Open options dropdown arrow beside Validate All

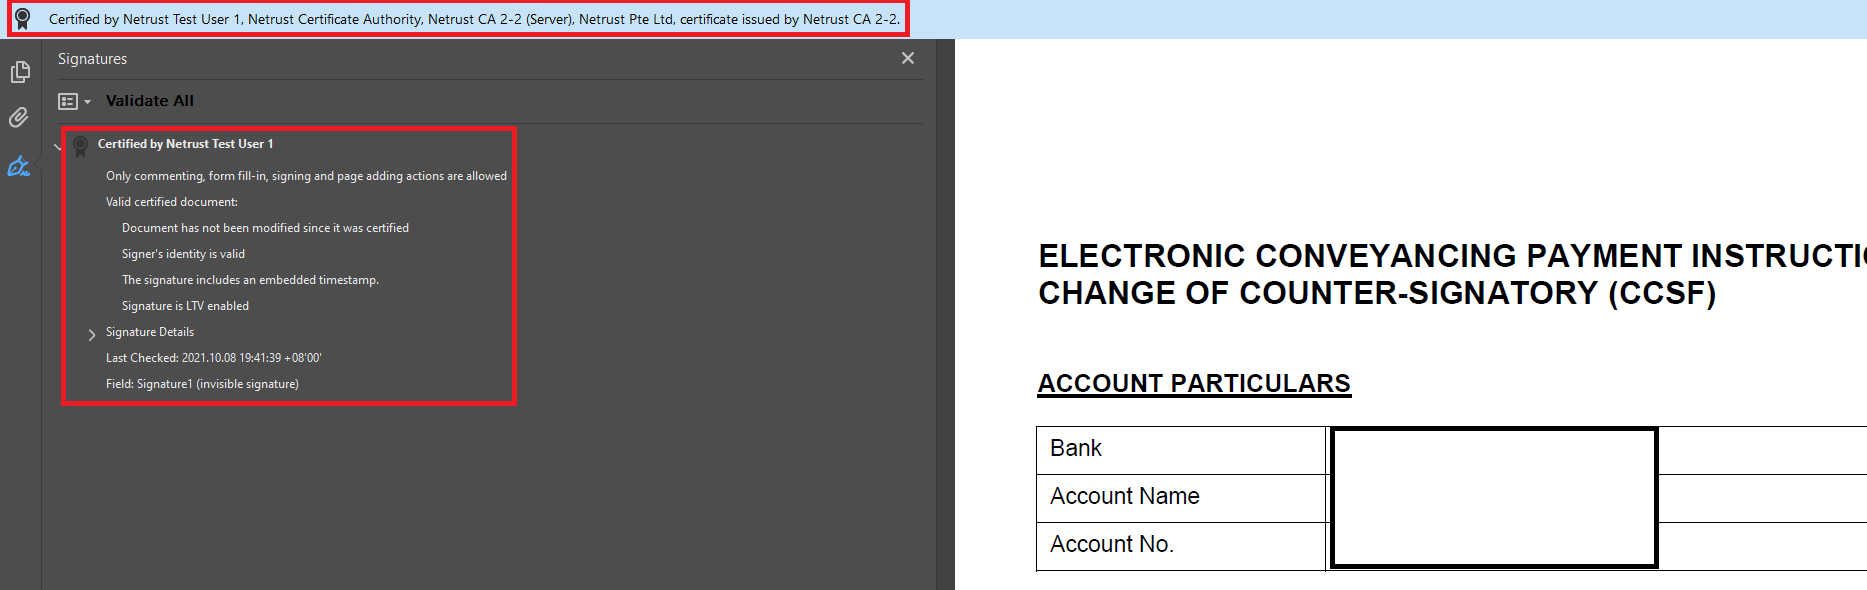pyautogui.click(x=88, y=102)
